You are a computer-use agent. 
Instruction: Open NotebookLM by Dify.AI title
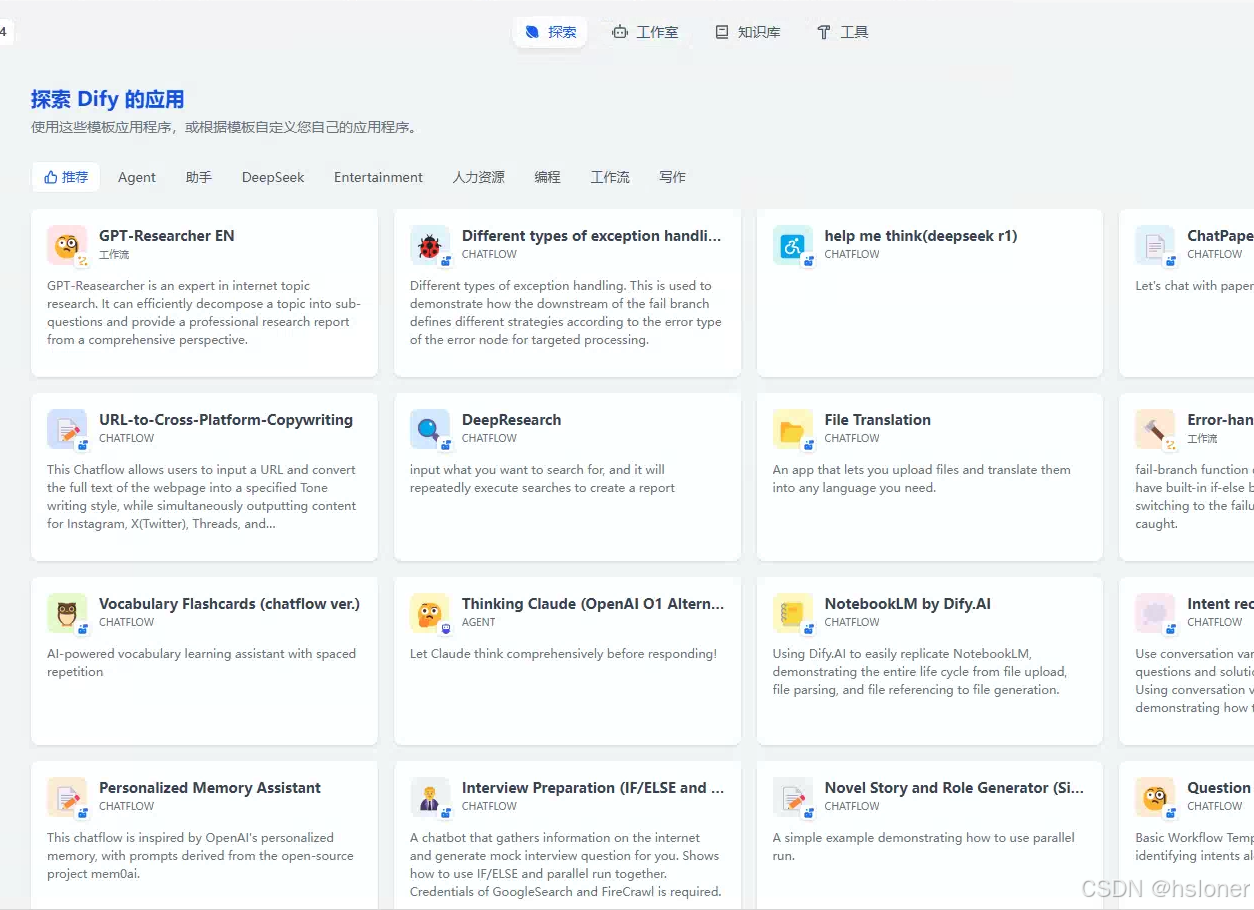pos(908,604)
